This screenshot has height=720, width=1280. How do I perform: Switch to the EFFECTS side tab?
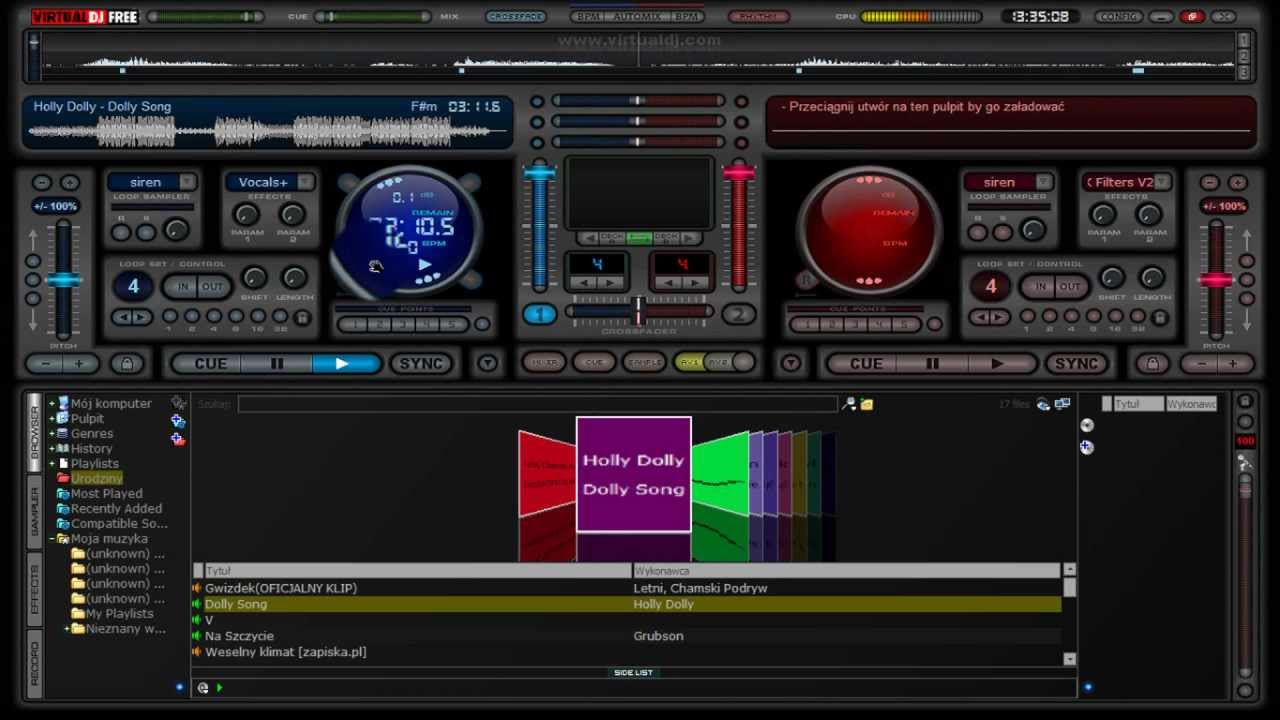[35, 589]
